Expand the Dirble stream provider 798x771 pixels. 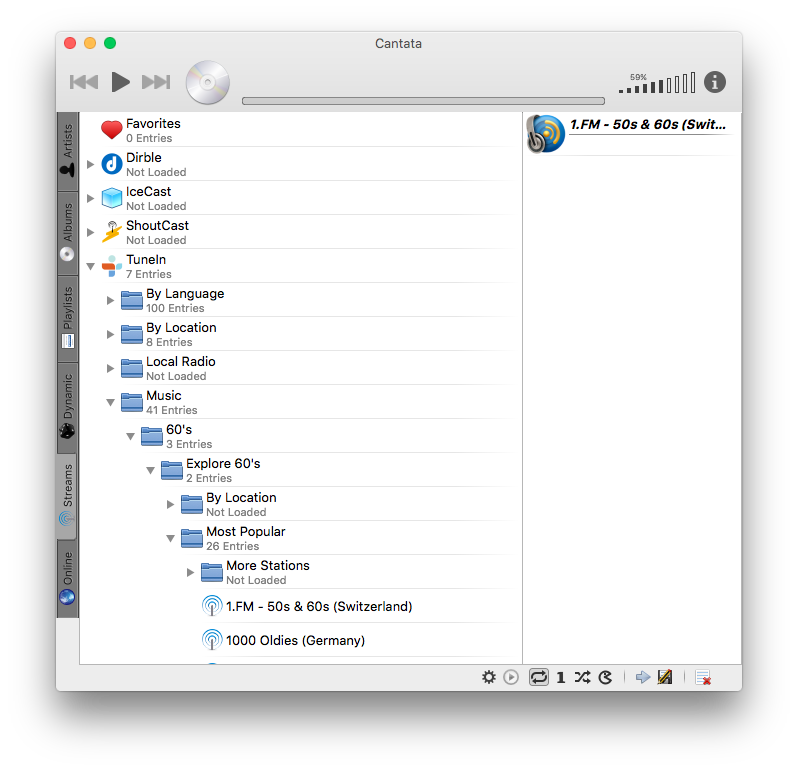(x=91, y=164)
